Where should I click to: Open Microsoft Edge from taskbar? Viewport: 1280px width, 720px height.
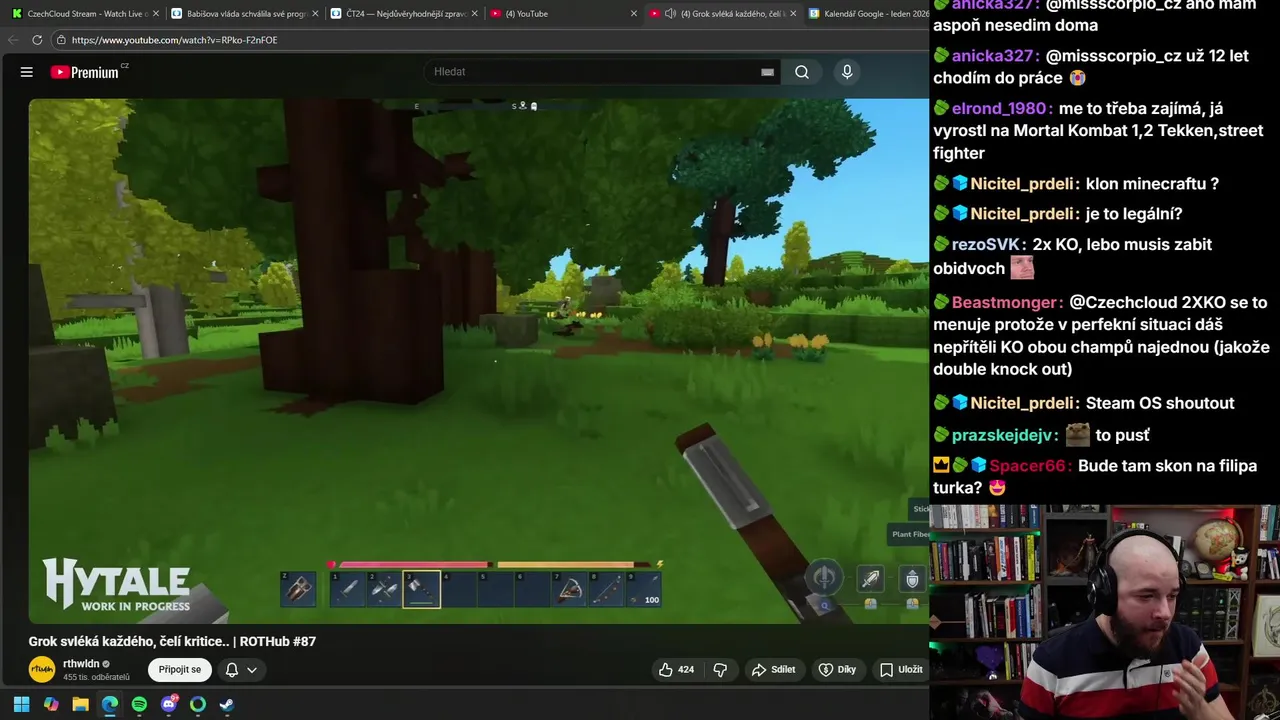pyautogui.click(x=110, y=704)
